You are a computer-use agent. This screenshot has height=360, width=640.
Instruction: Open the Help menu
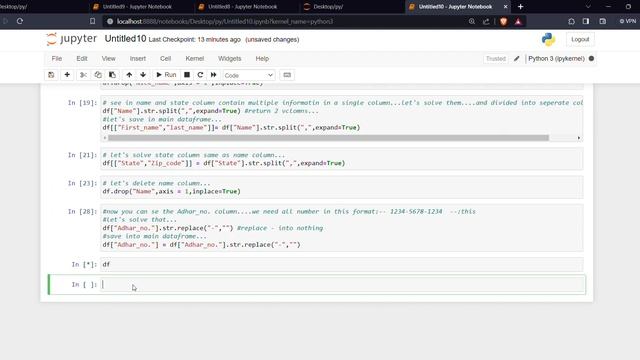262,59
